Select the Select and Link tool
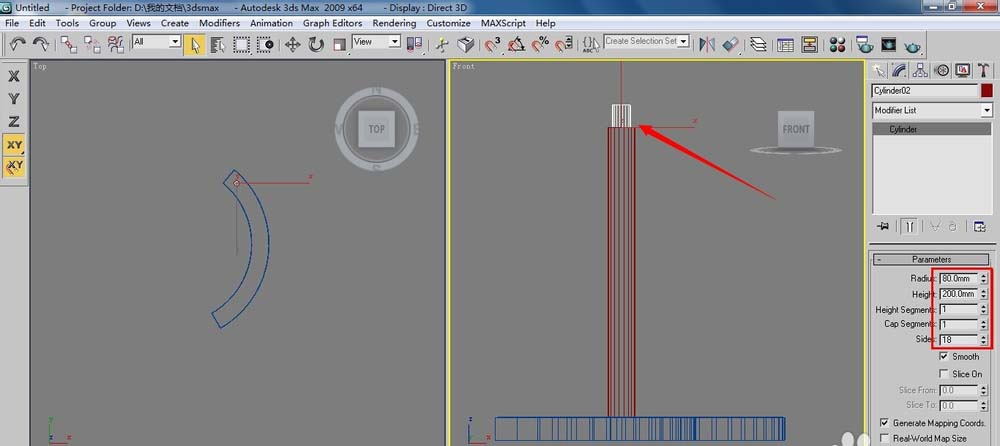This screenshot has width=1000, height=446. point(69,44)
